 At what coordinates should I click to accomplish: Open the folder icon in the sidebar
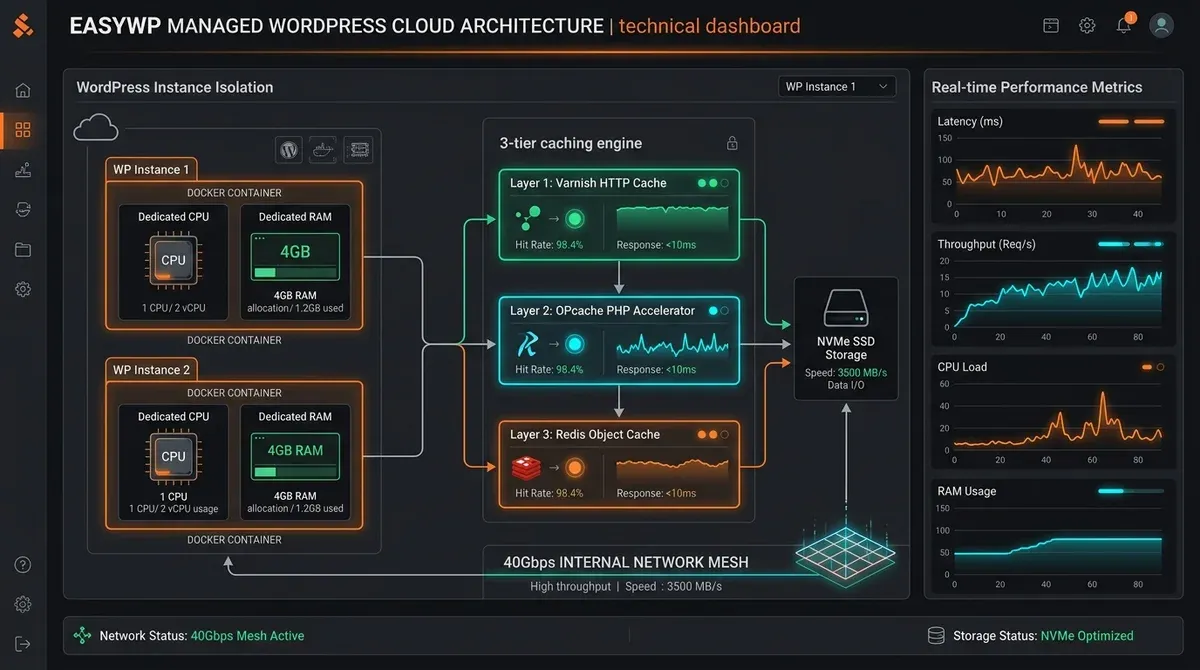click(x=23, y=249)
